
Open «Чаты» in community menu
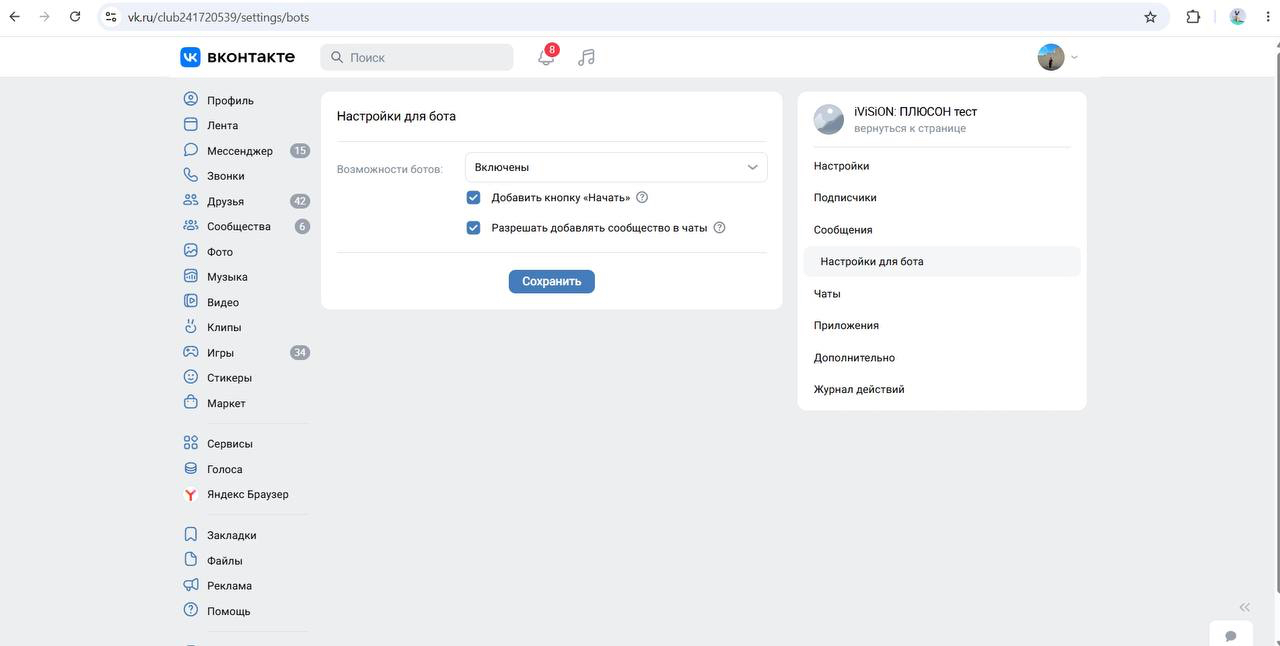[827, 293]
